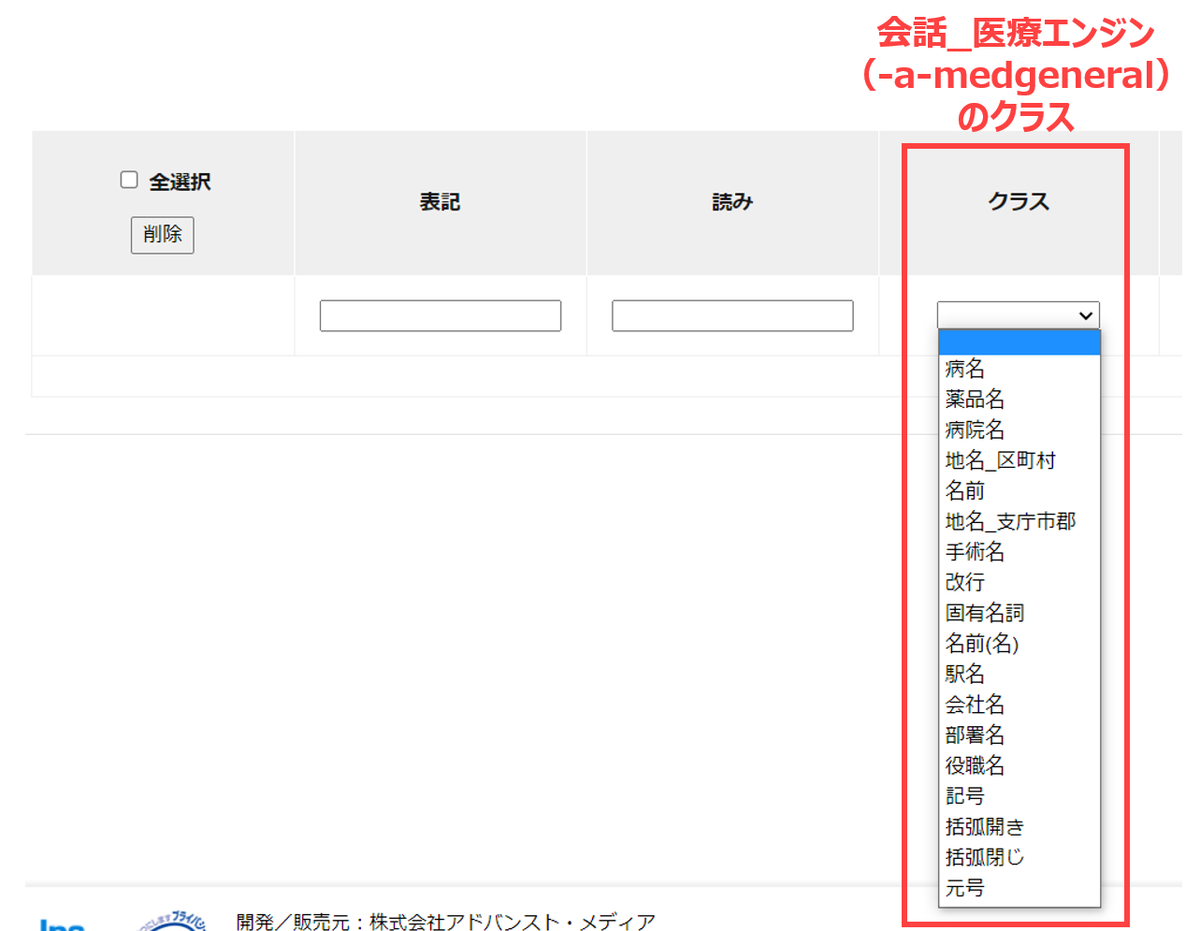Image resolution: width=1200 pixels, height=931 pixels.
Task: Select the 括弧閉じ option
Action: [x=1019, y=857]
